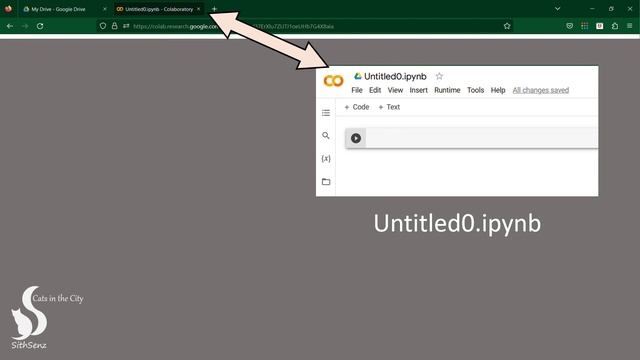
Task: Go forward to the next page
Action: coord(25,26)
